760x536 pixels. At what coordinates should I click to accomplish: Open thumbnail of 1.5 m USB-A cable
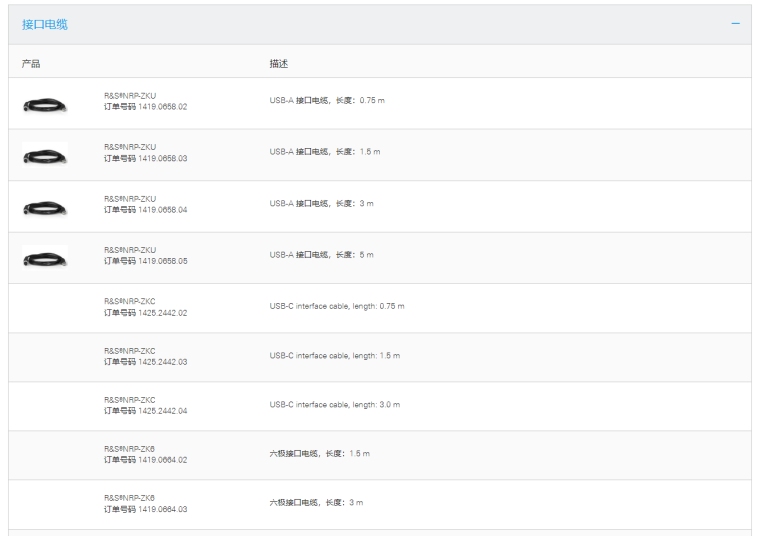tap(45, 155)
